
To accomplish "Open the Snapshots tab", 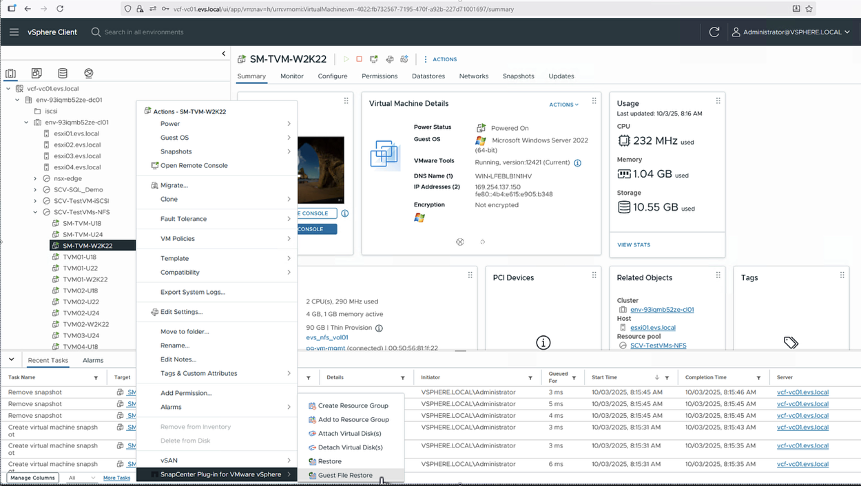I will coord(518,76).
